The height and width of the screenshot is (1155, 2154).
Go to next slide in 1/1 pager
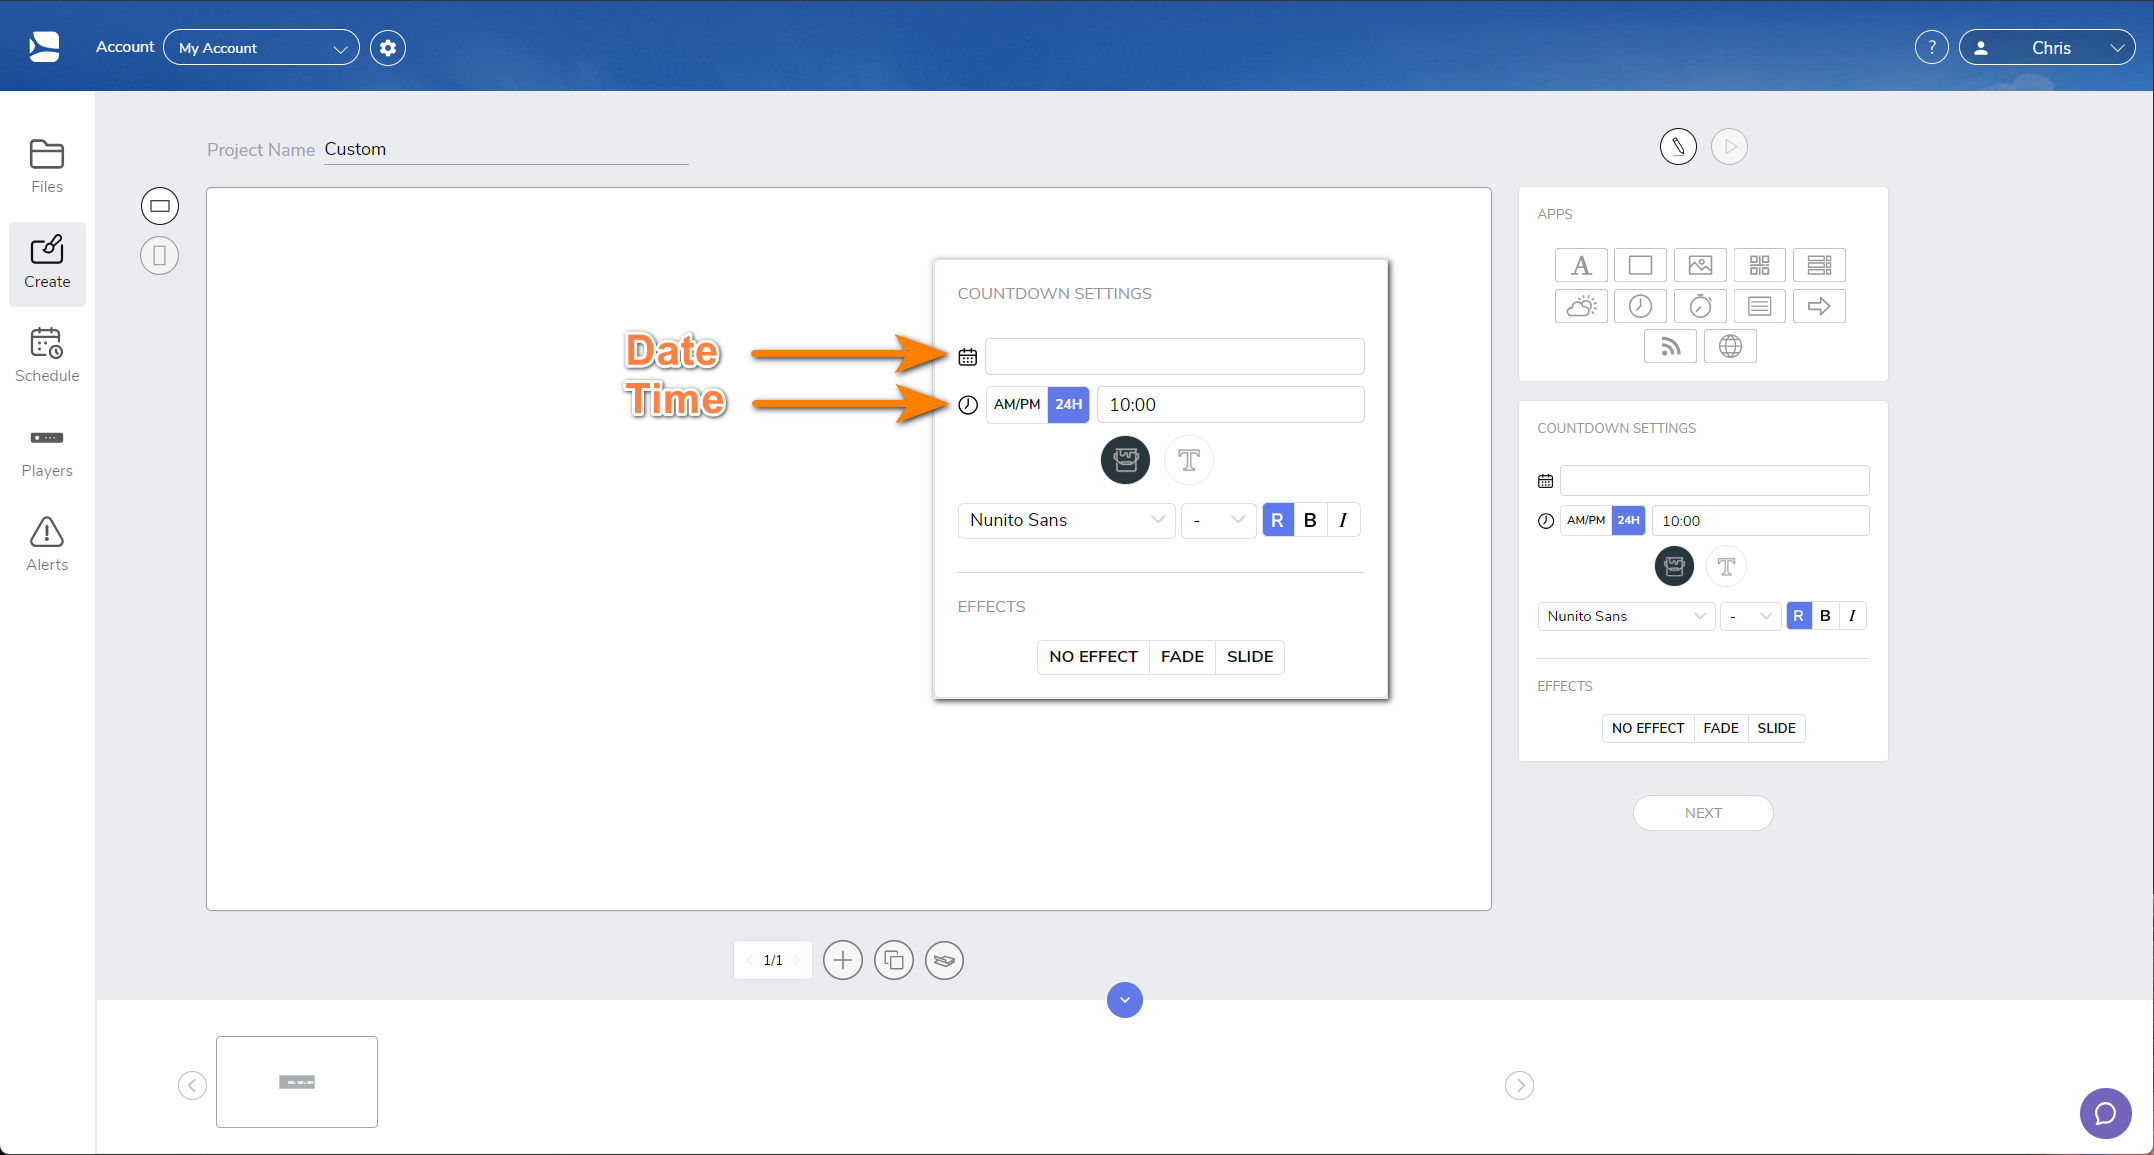click(x=797, y=960)
